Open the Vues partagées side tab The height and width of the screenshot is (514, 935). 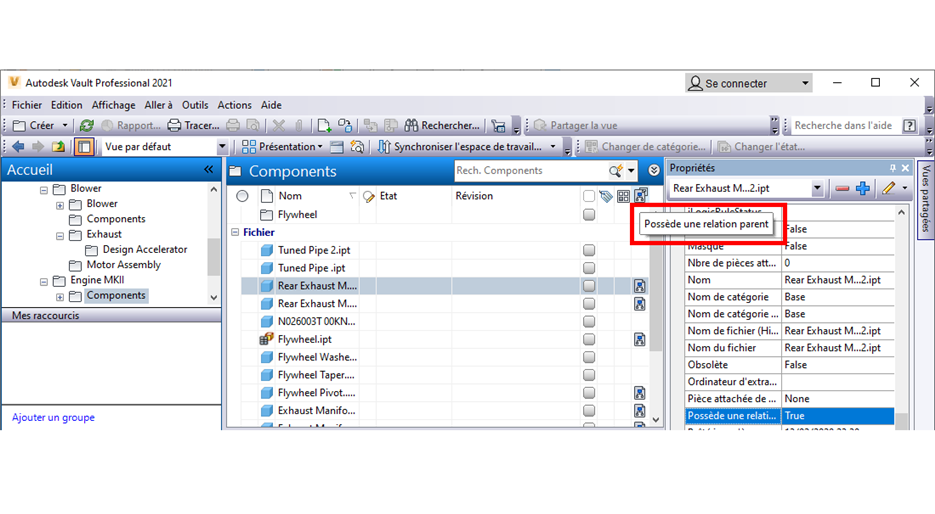click(x=925, y=199)
